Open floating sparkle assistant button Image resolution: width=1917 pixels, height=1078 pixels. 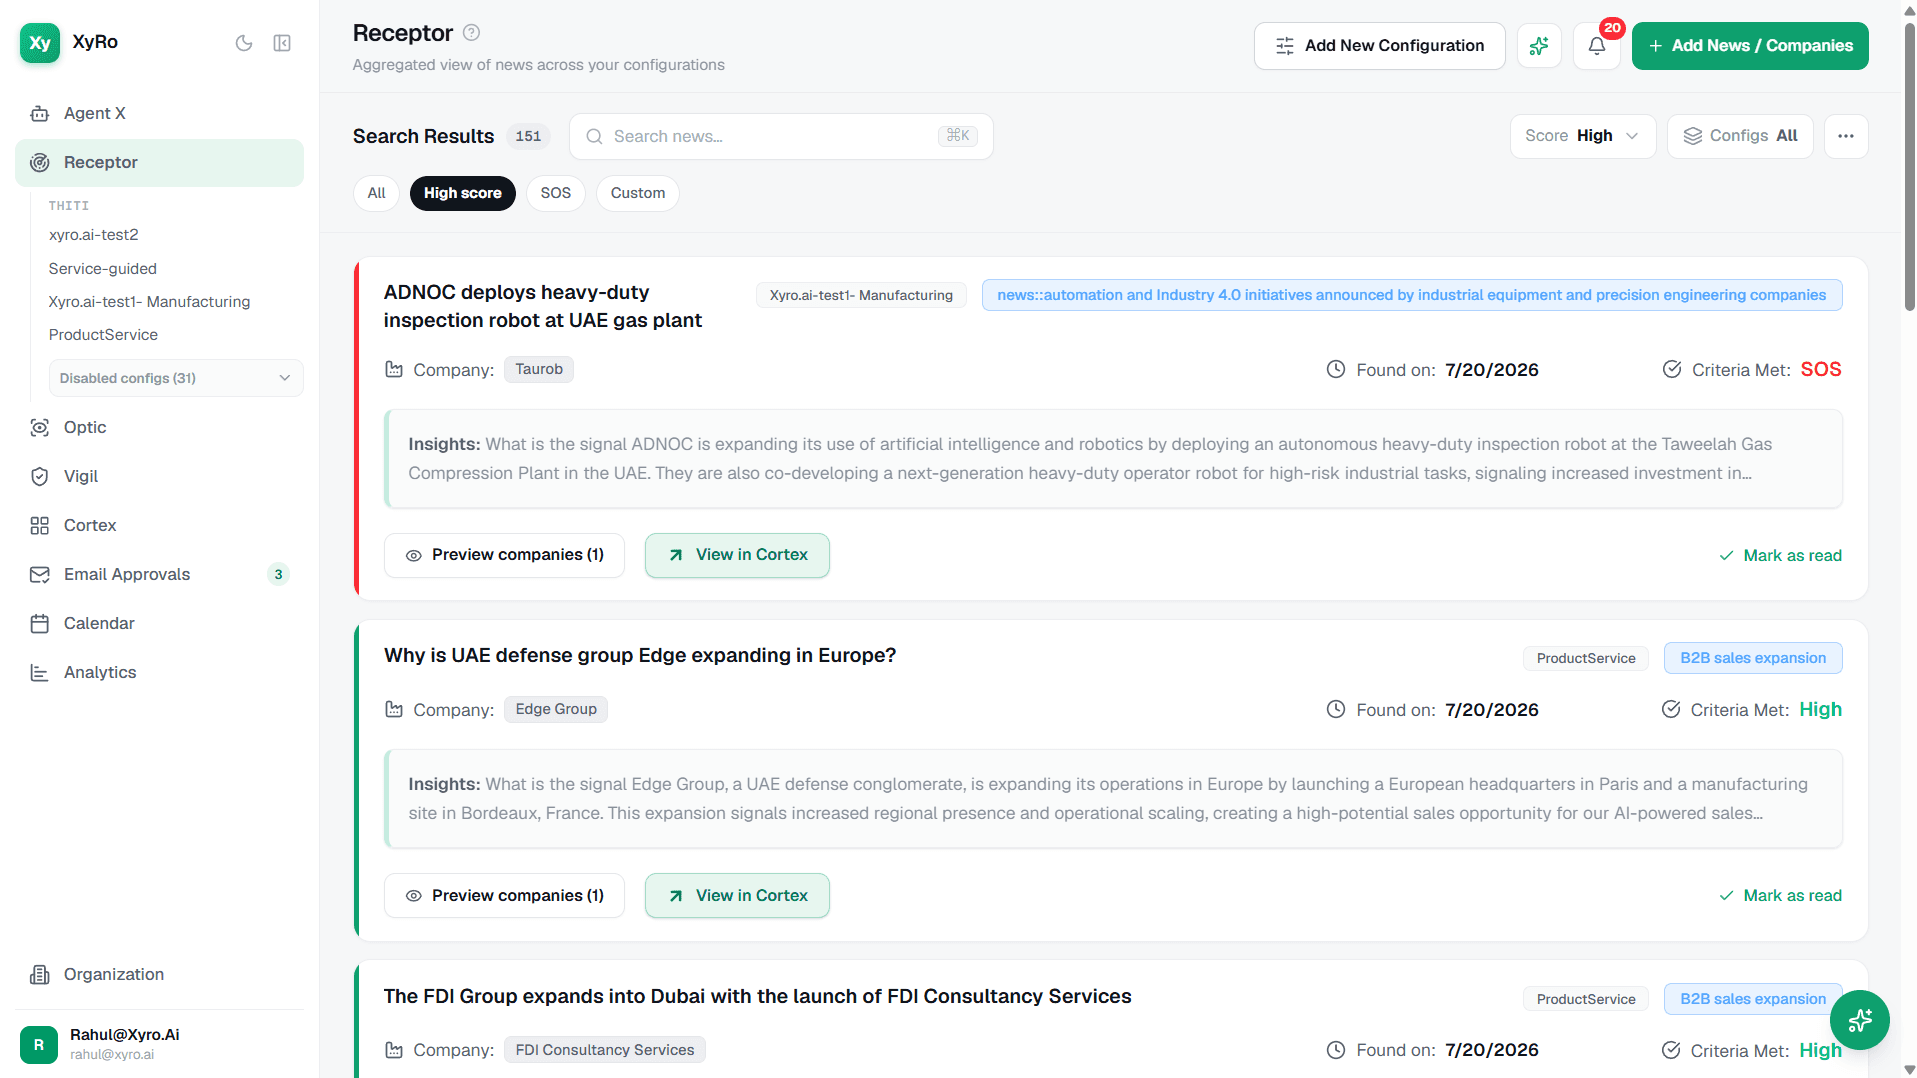point(1859,1020)
